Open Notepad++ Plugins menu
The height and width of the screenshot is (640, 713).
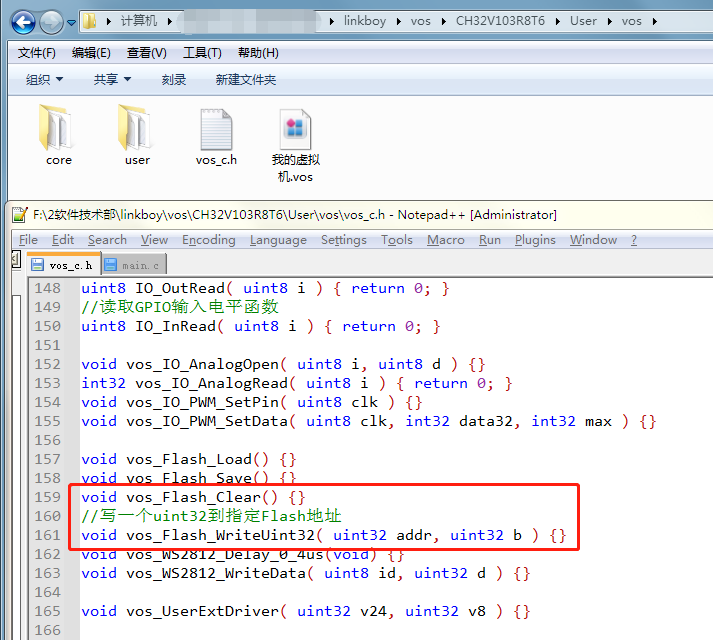[535, 240]
